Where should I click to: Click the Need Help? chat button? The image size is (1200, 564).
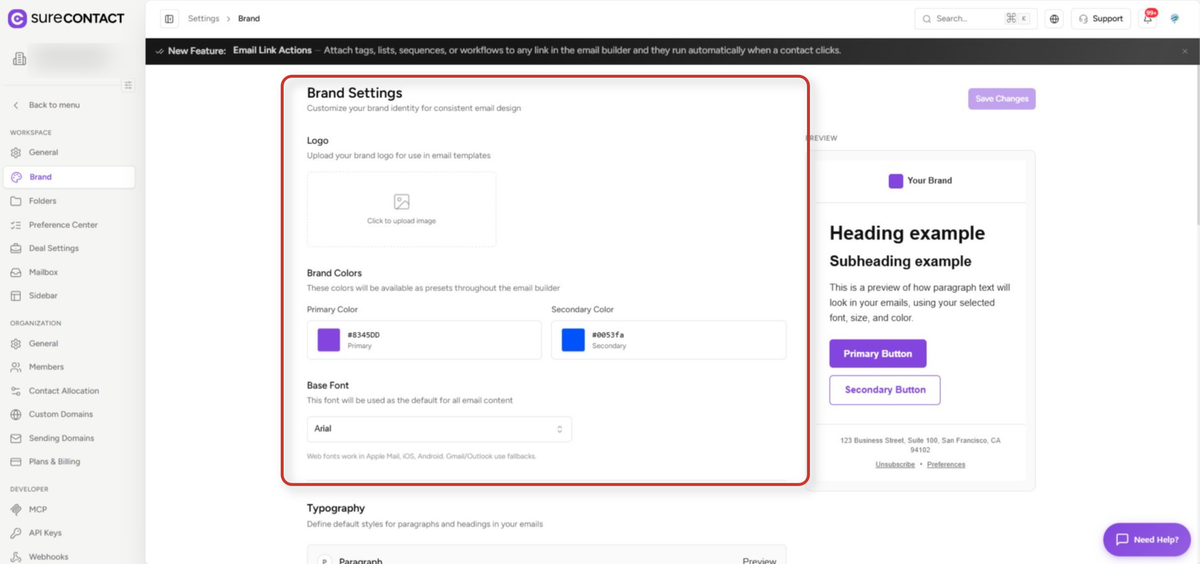pyautogui.click(x=1146, y=539)
